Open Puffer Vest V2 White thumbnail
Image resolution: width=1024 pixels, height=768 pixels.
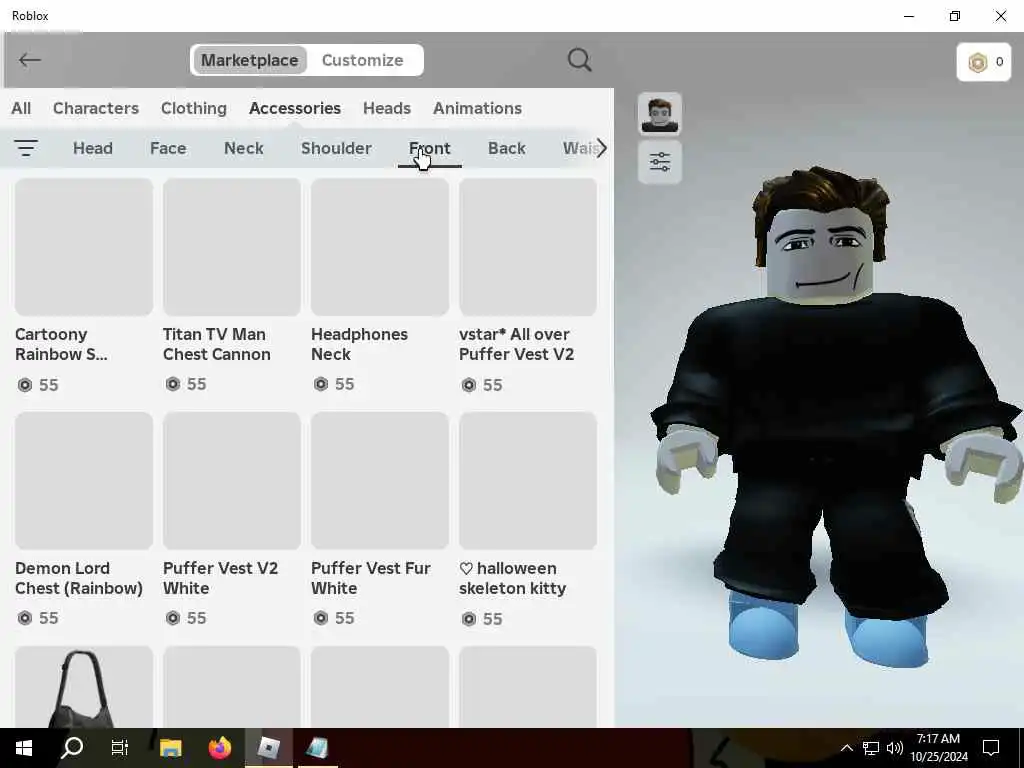pos(232,481)
